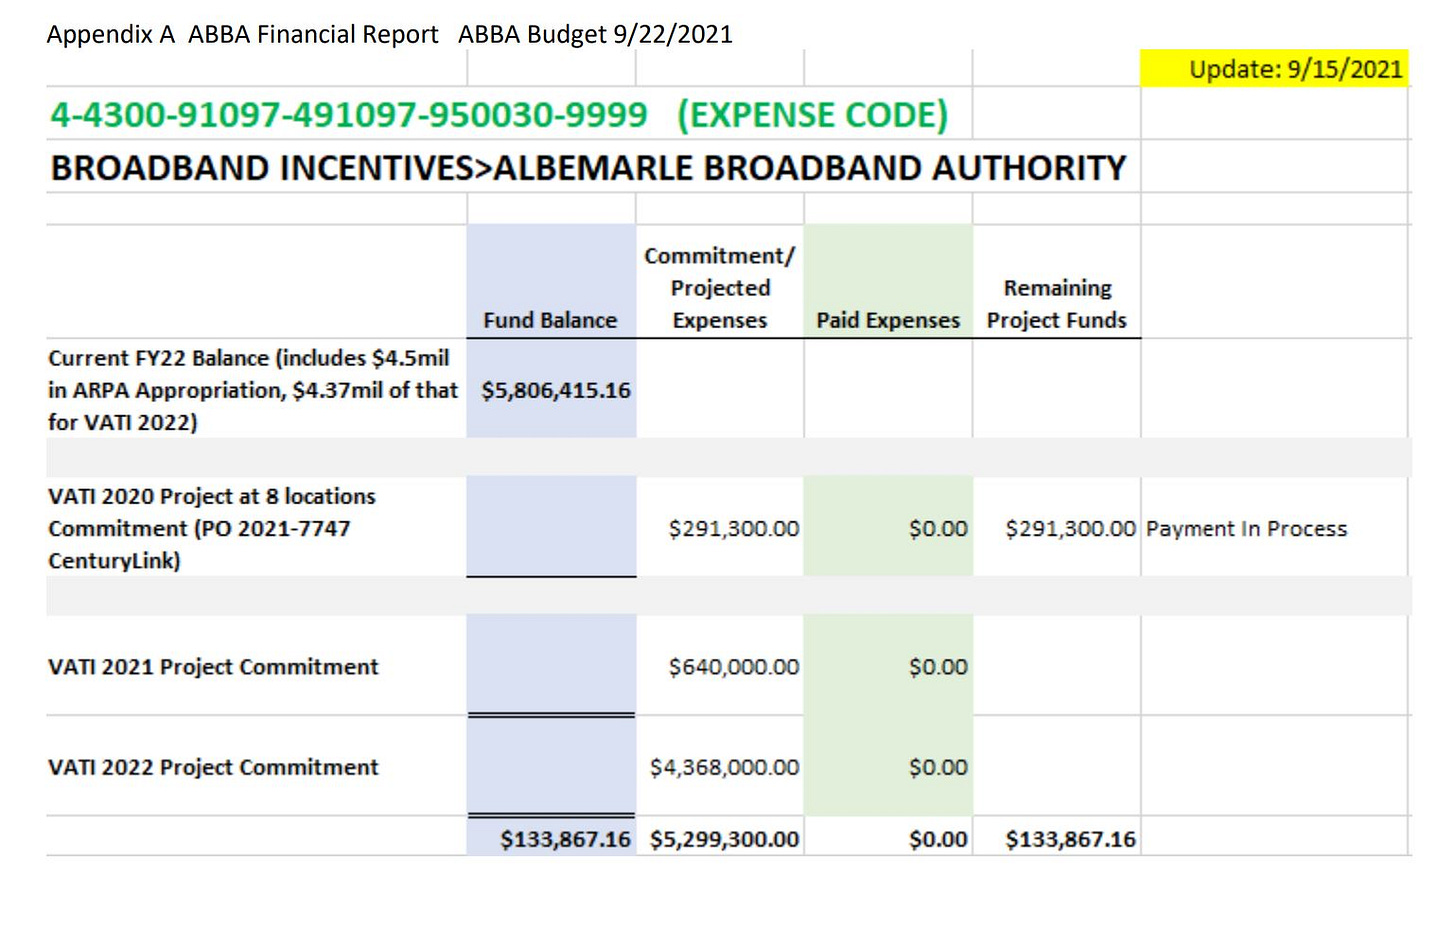Select VATI 2020 projected expenses $291,300.00 cell

click(733, 528)
